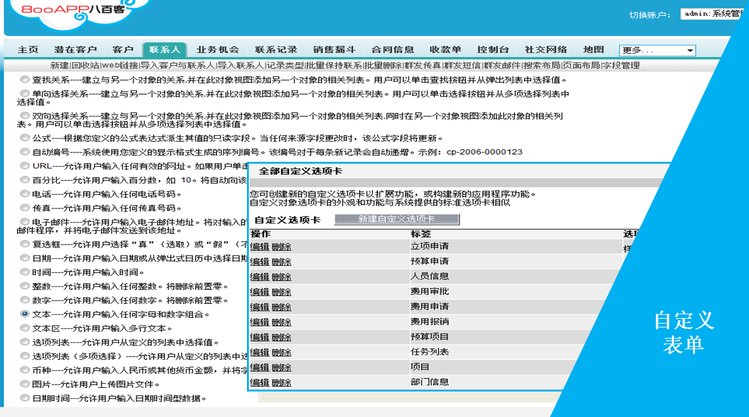749x417 pixels.
Task: Open the 控制台 tab
Action: pos(493,50)
